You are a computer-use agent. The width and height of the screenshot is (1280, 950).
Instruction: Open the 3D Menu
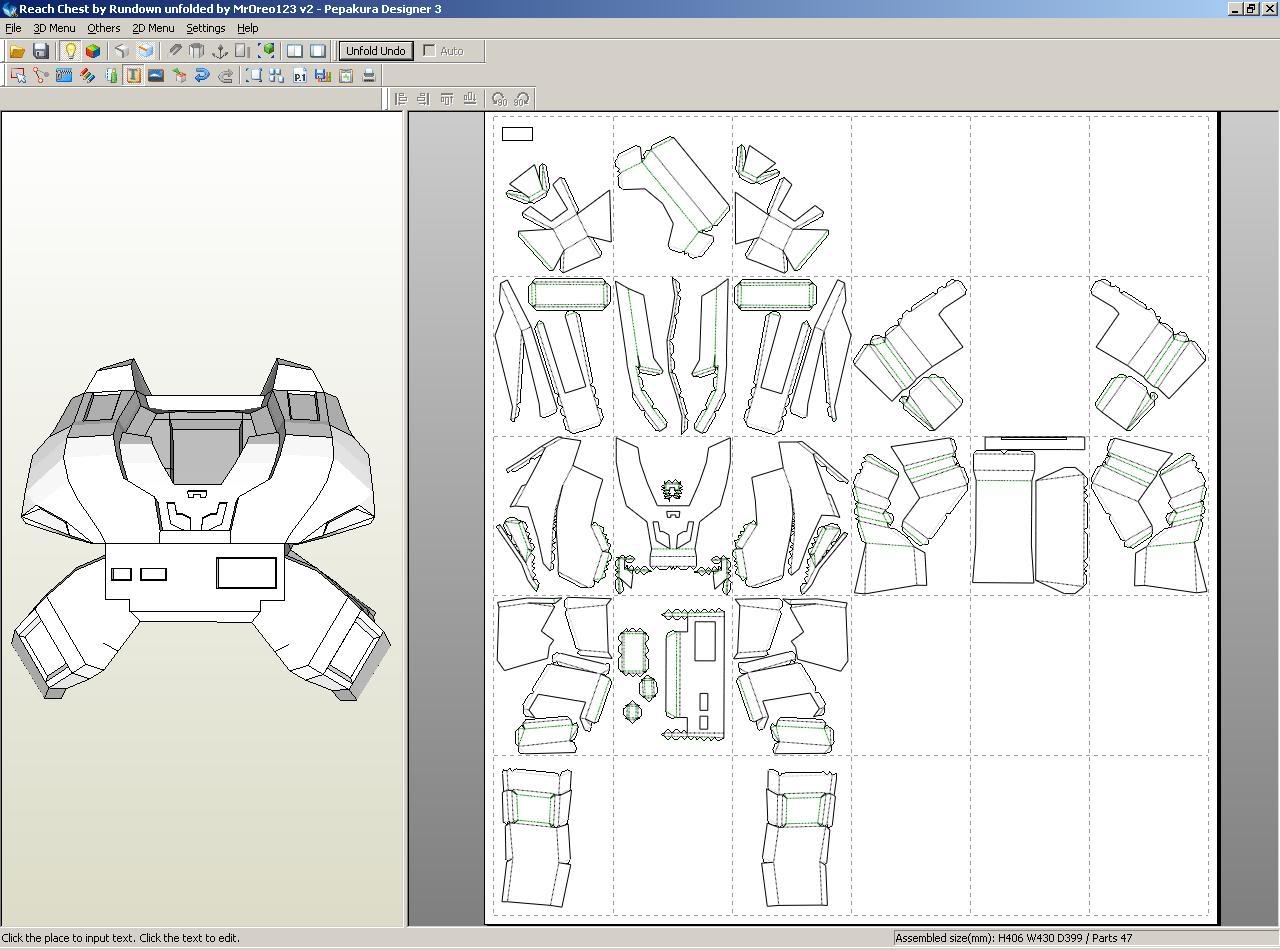(x=54, y=28)
